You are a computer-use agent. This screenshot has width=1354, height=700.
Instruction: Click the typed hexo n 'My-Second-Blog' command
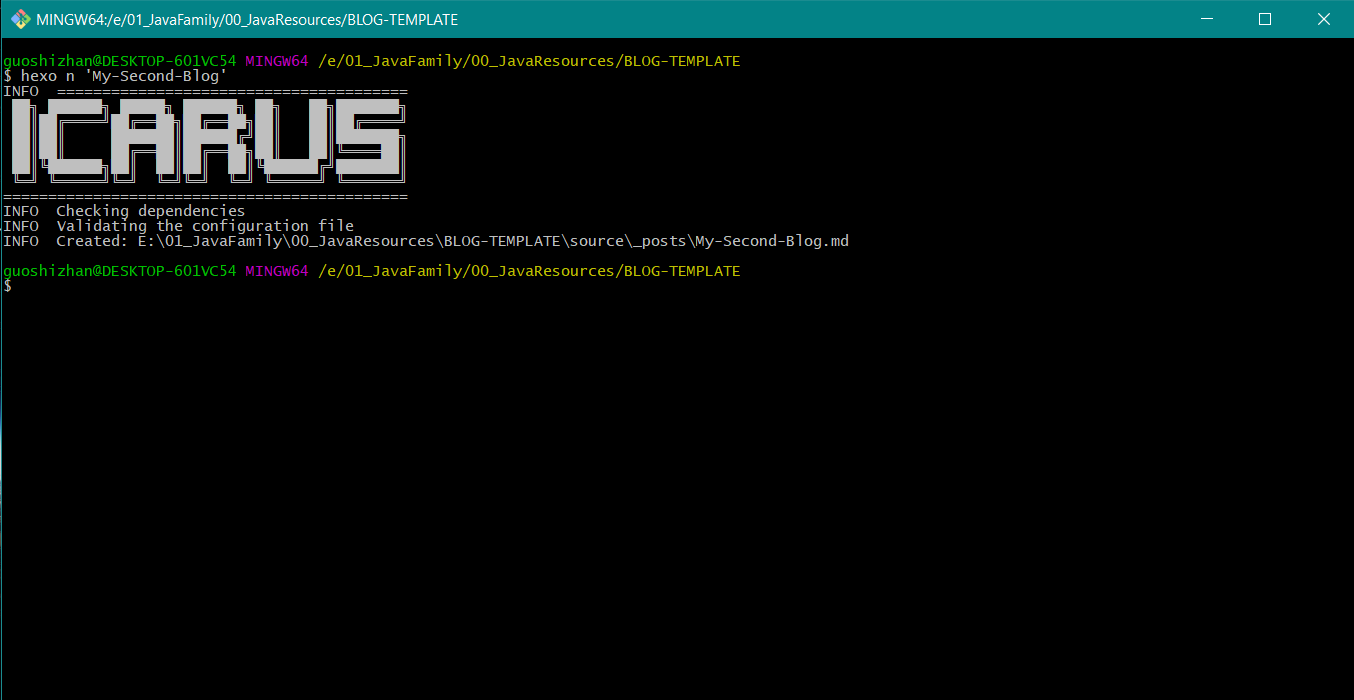(124, 76)
